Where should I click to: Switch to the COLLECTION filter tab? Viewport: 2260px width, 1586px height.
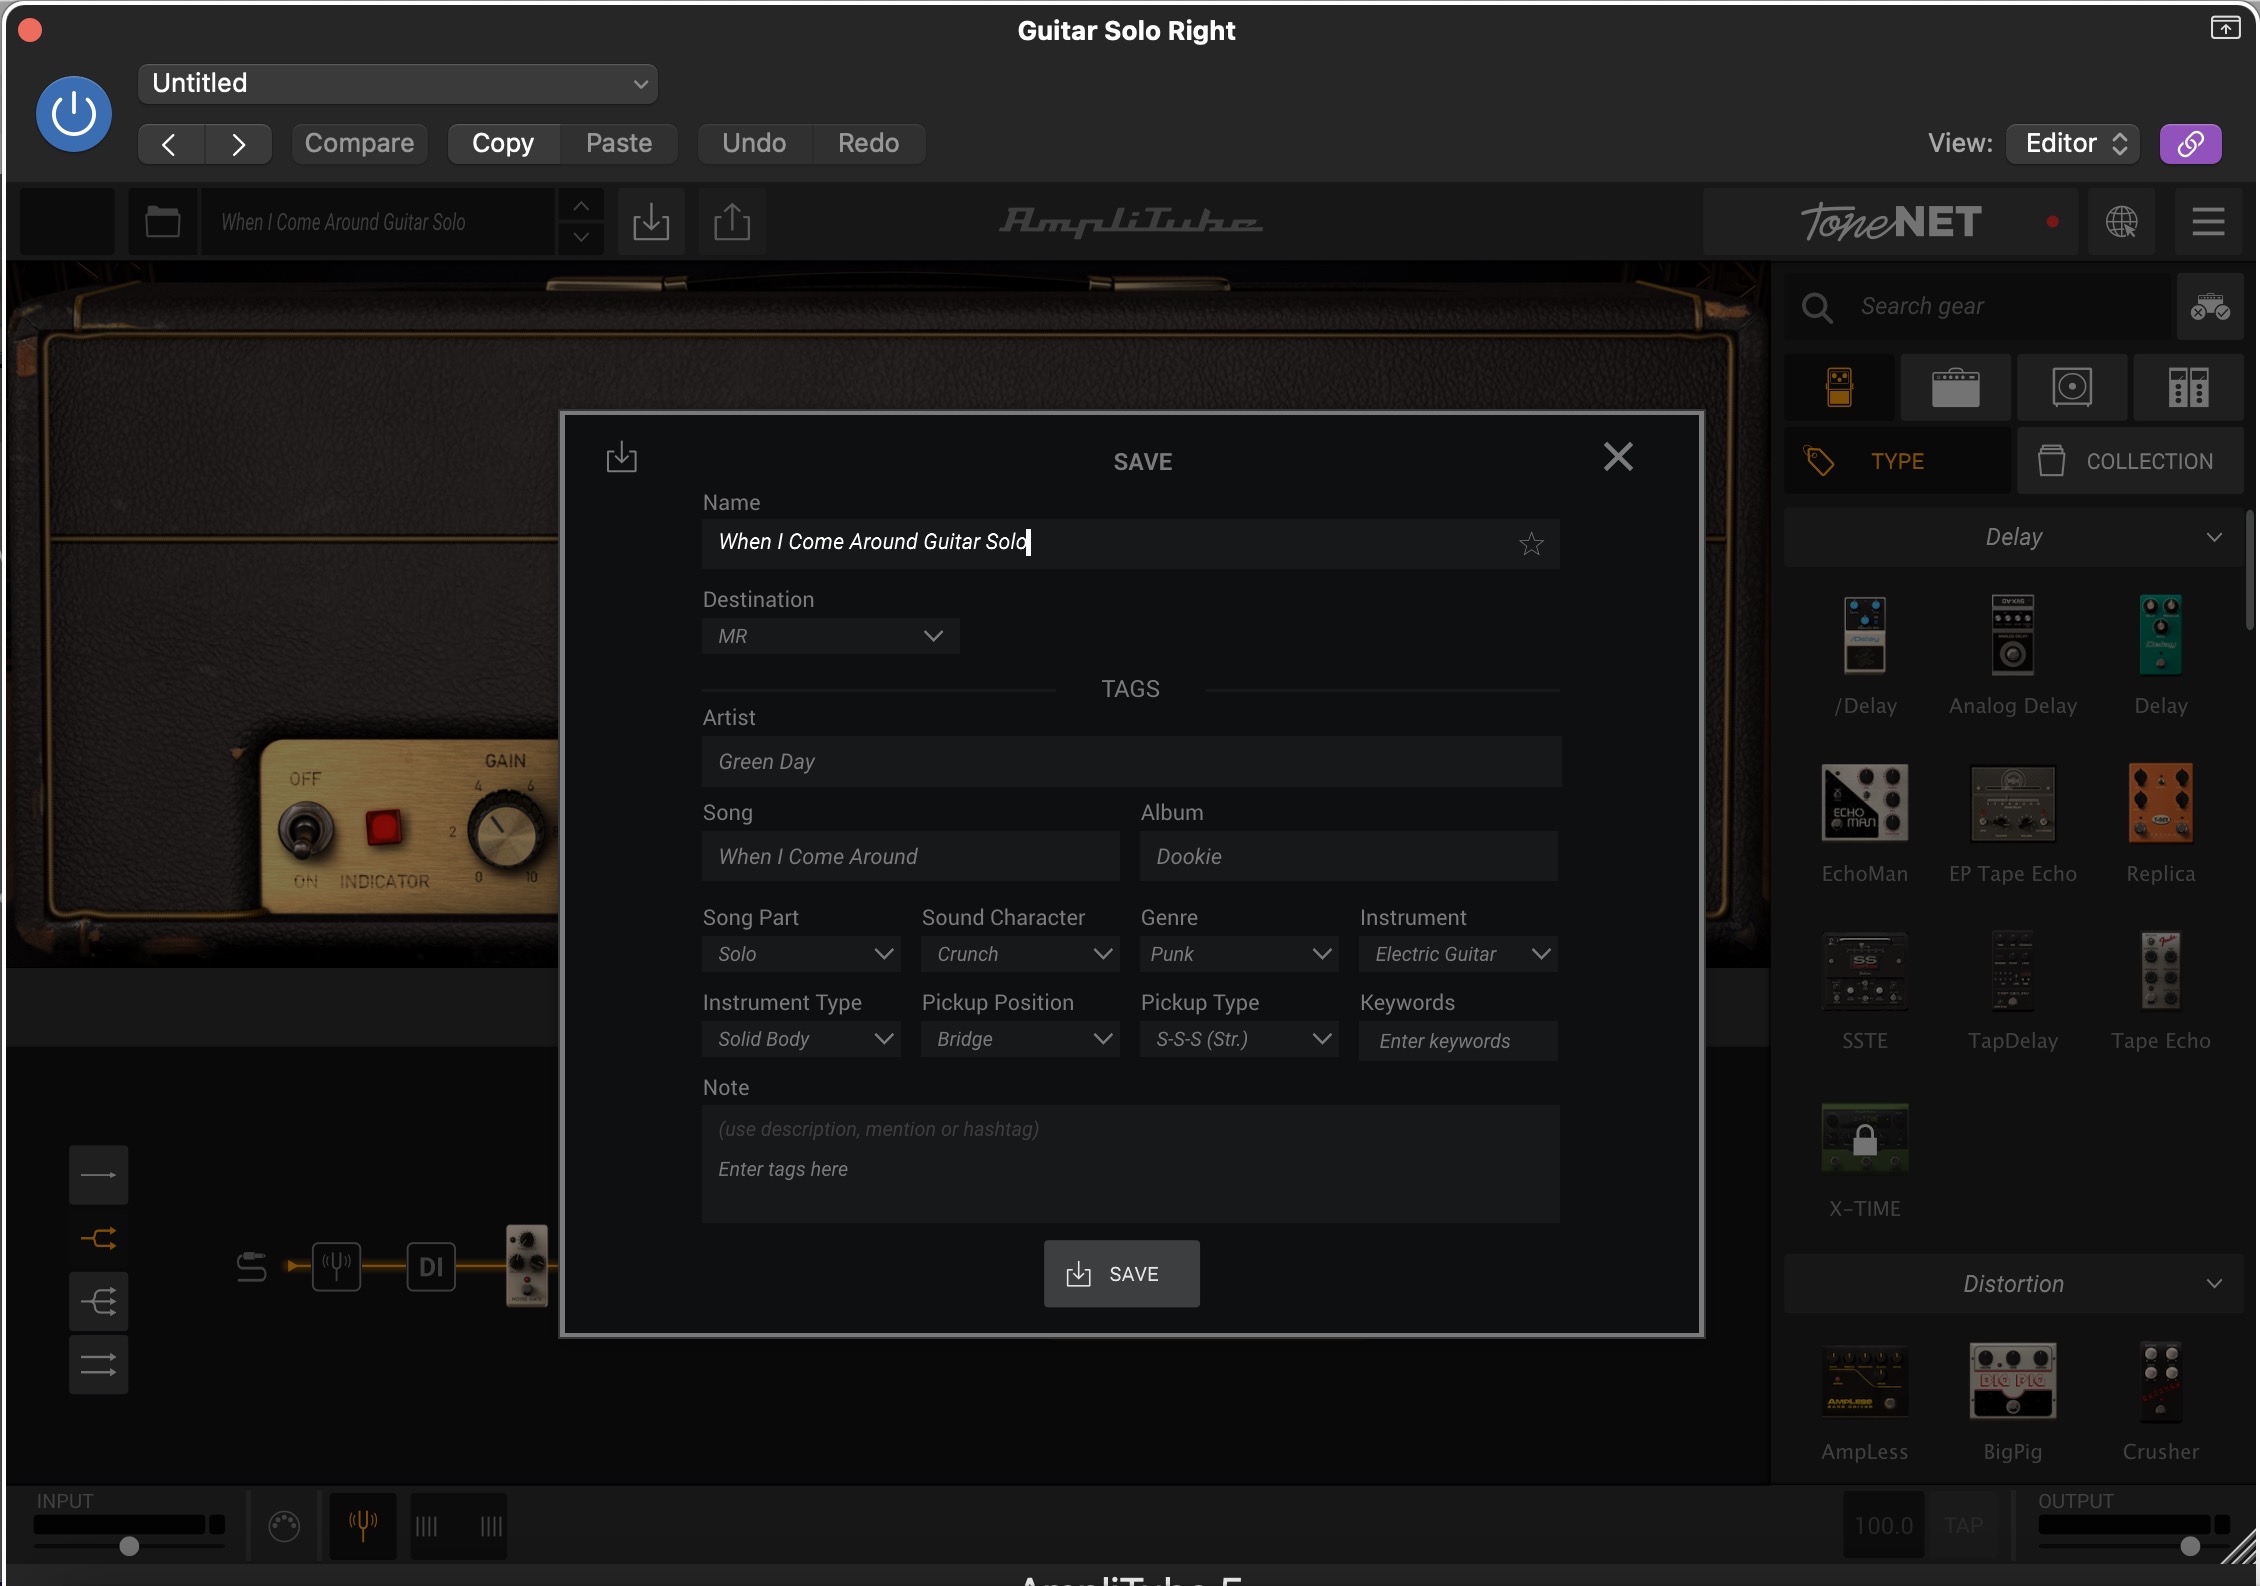click(2130, 461)
